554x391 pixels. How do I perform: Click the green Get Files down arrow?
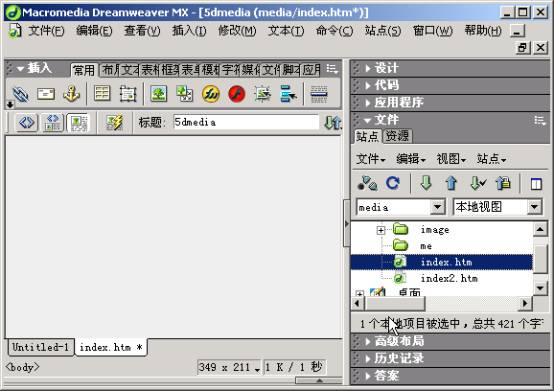[426, 183]
